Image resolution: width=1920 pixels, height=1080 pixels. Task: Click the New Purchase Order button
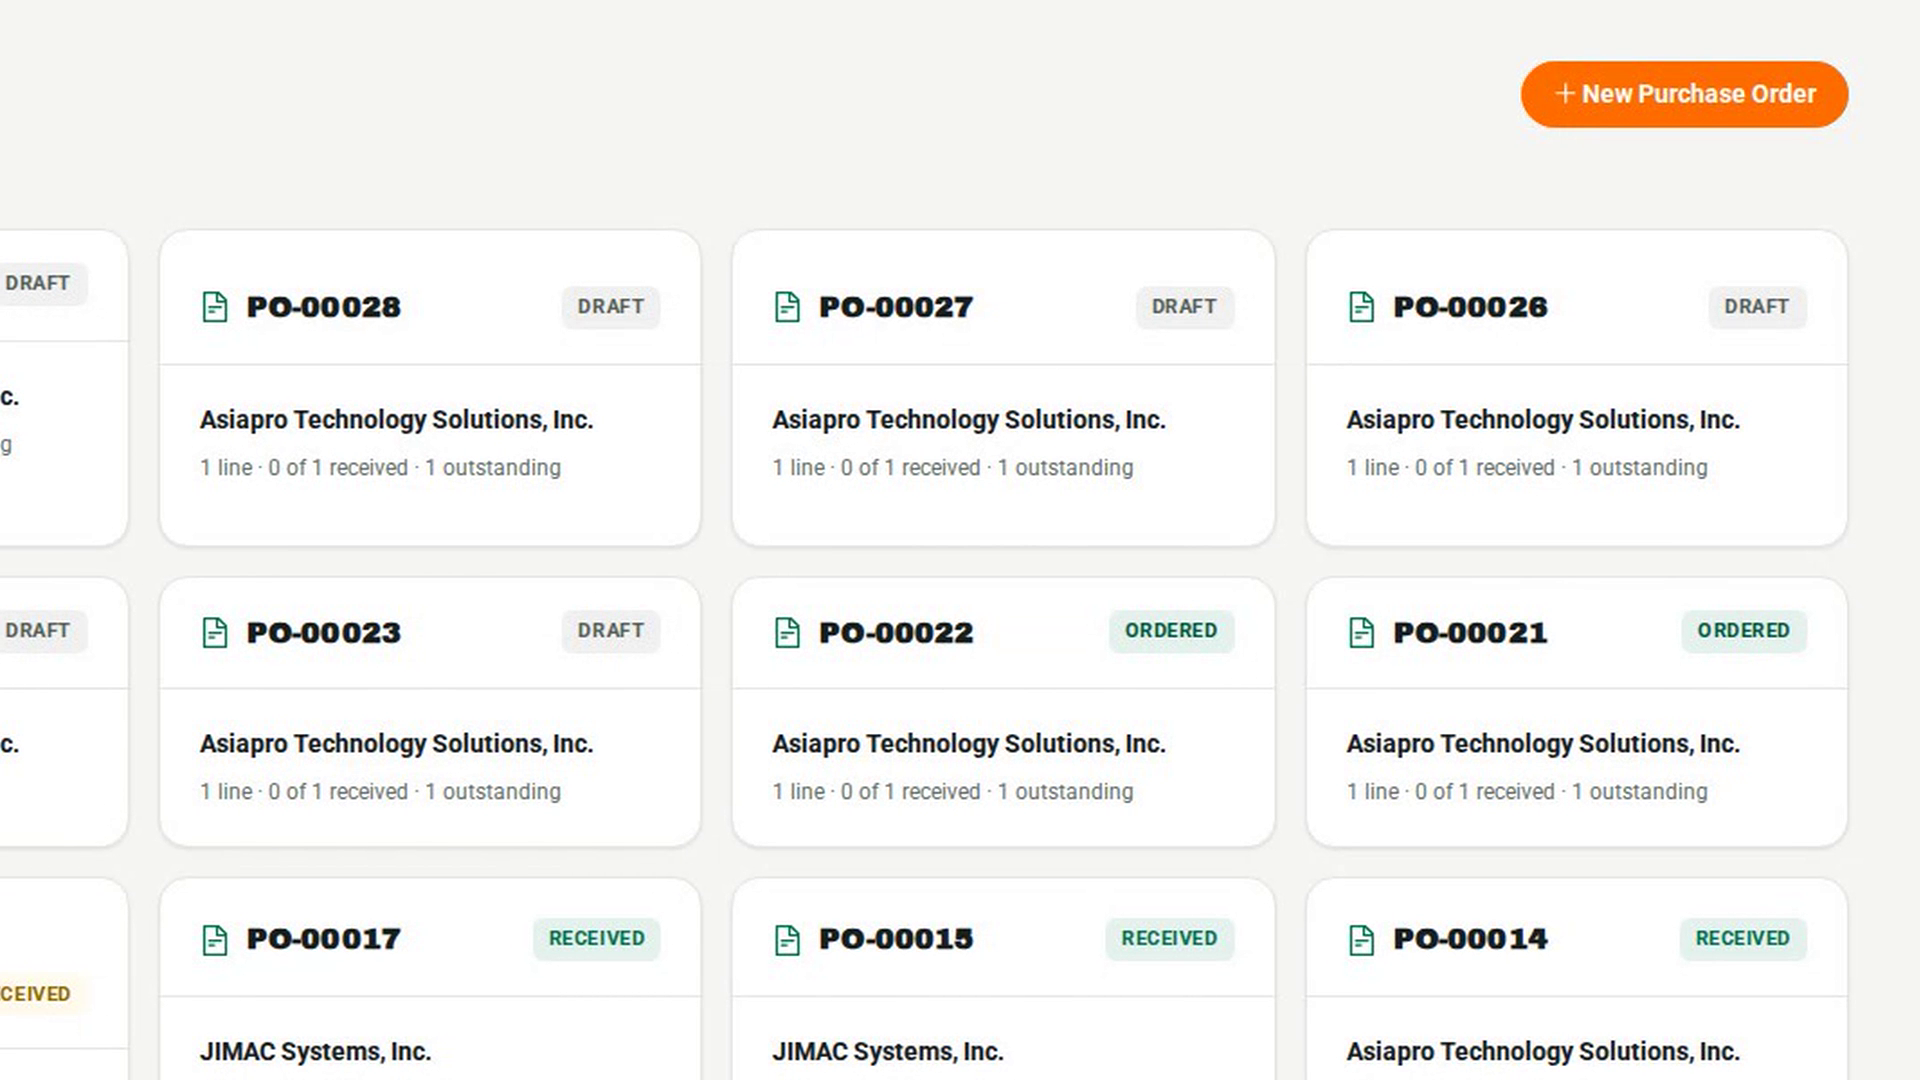coord(1684,94)
